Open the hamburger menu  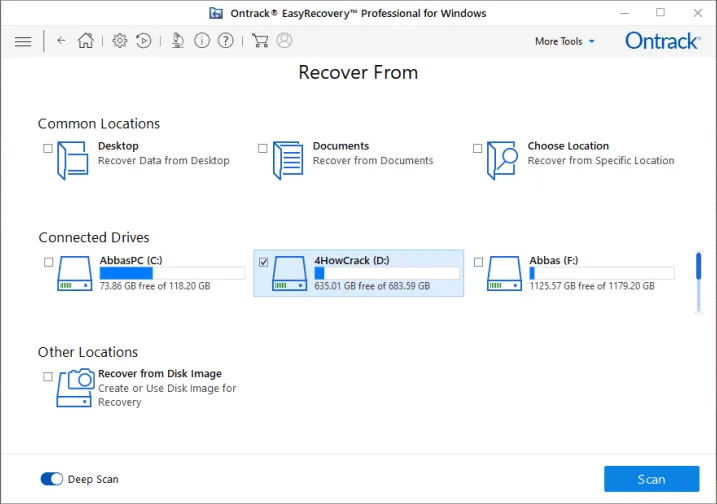(x=23, y=42)
